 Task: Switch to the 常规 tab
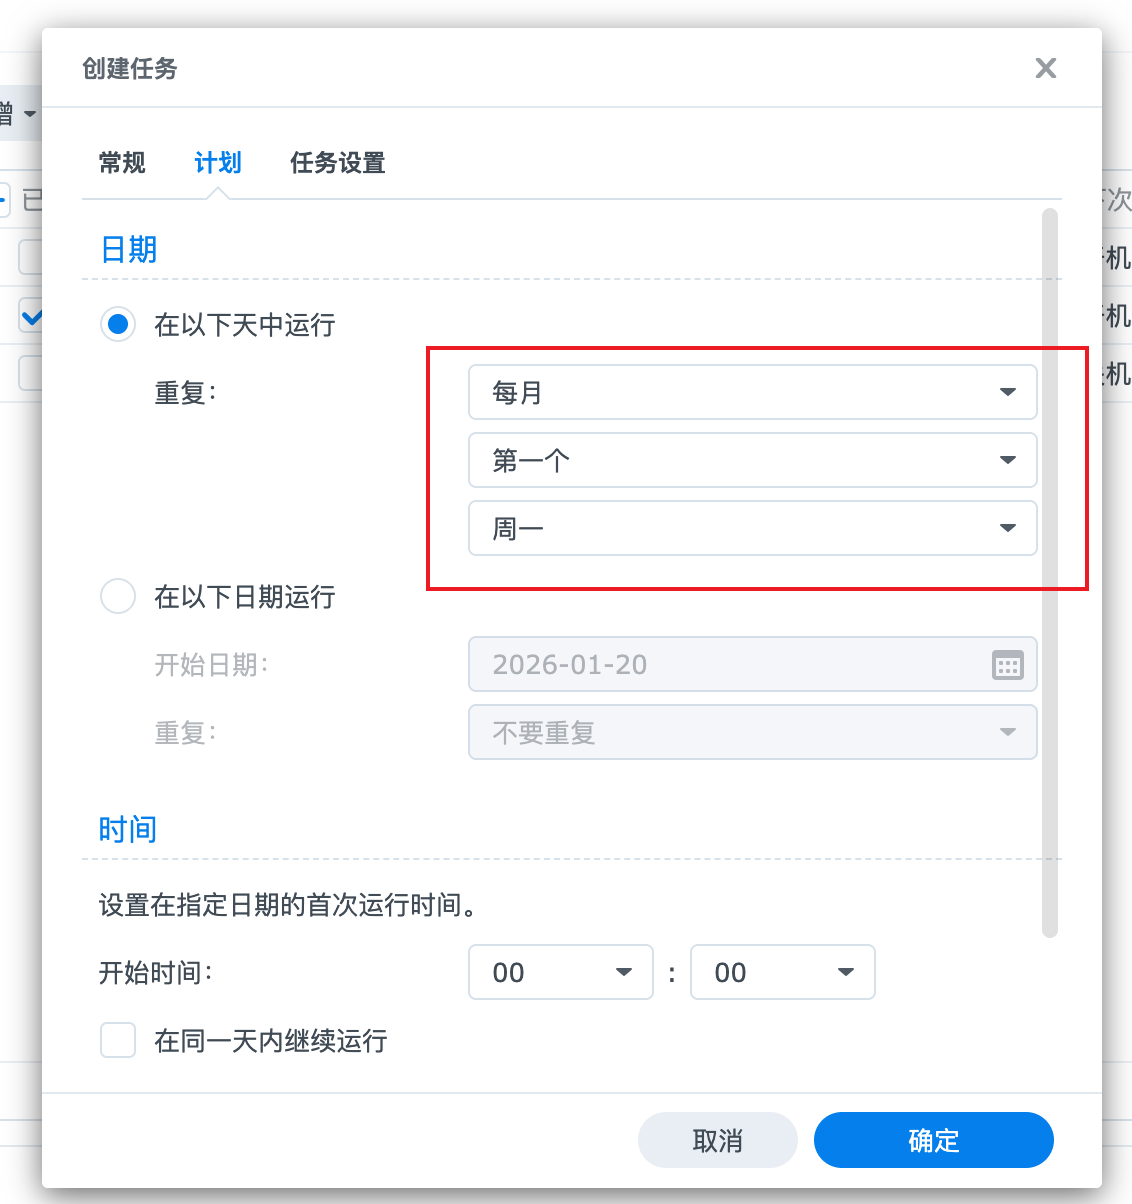click(122, 162)
